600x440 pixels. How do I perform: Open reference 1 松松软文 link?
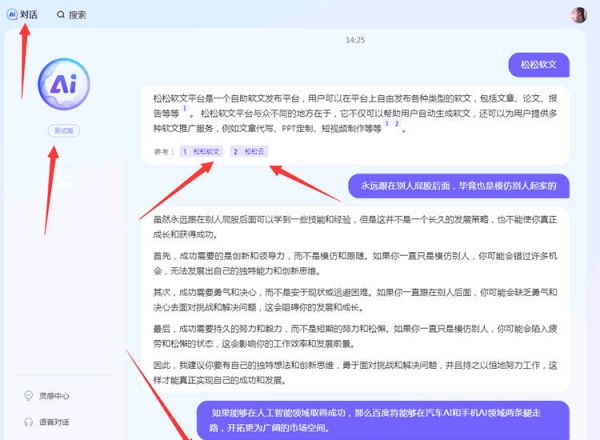pyautogui.click(x=201, y=151)
